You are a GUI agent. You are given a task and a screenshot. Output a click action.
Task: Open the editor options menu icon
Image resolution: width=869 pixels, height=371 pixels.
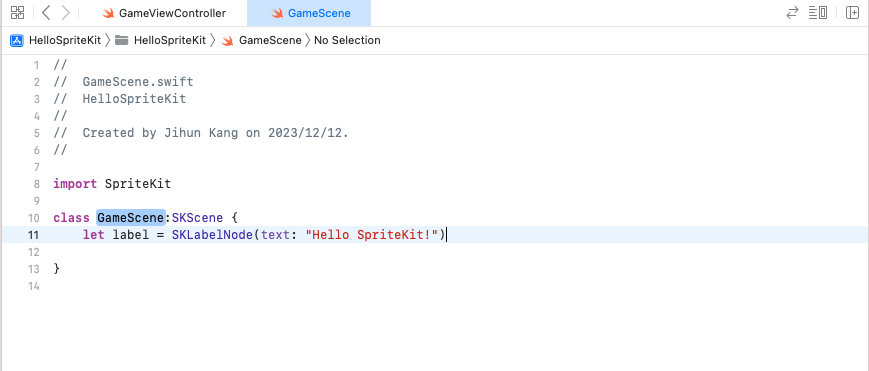point(818,13)
